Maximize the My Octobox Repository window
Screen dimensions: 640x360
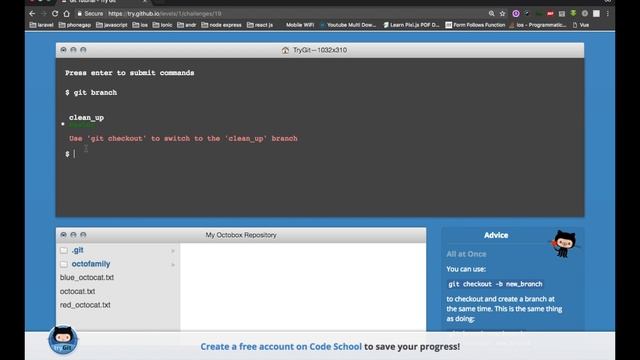(83, 235)
